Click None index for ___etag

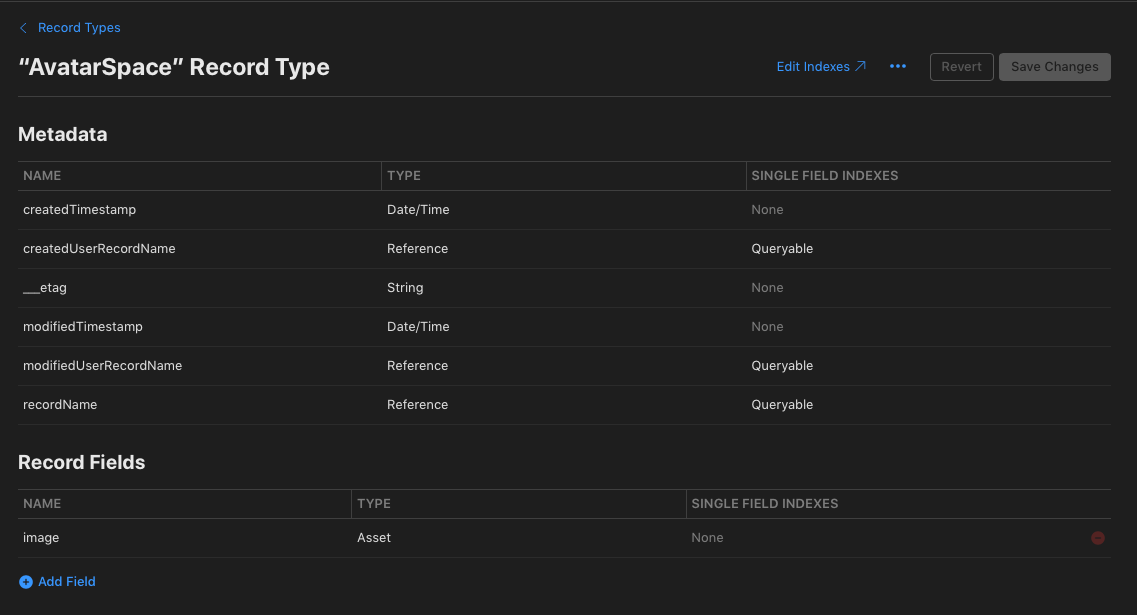767,288
